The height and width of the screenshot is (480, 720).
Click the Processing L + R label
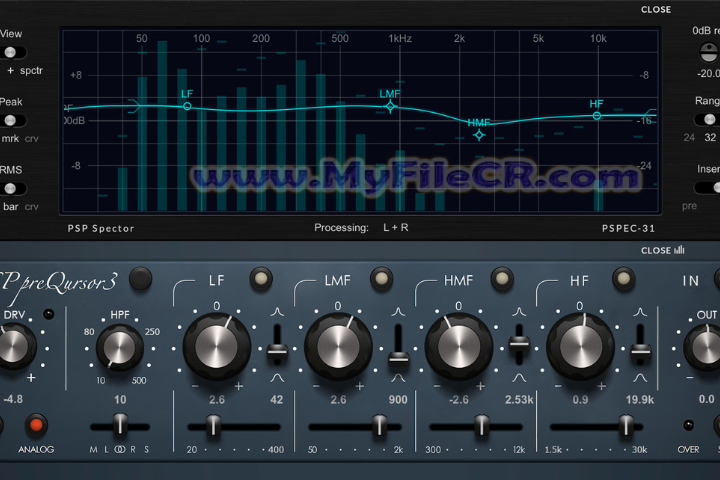click(x=361, y=227)
